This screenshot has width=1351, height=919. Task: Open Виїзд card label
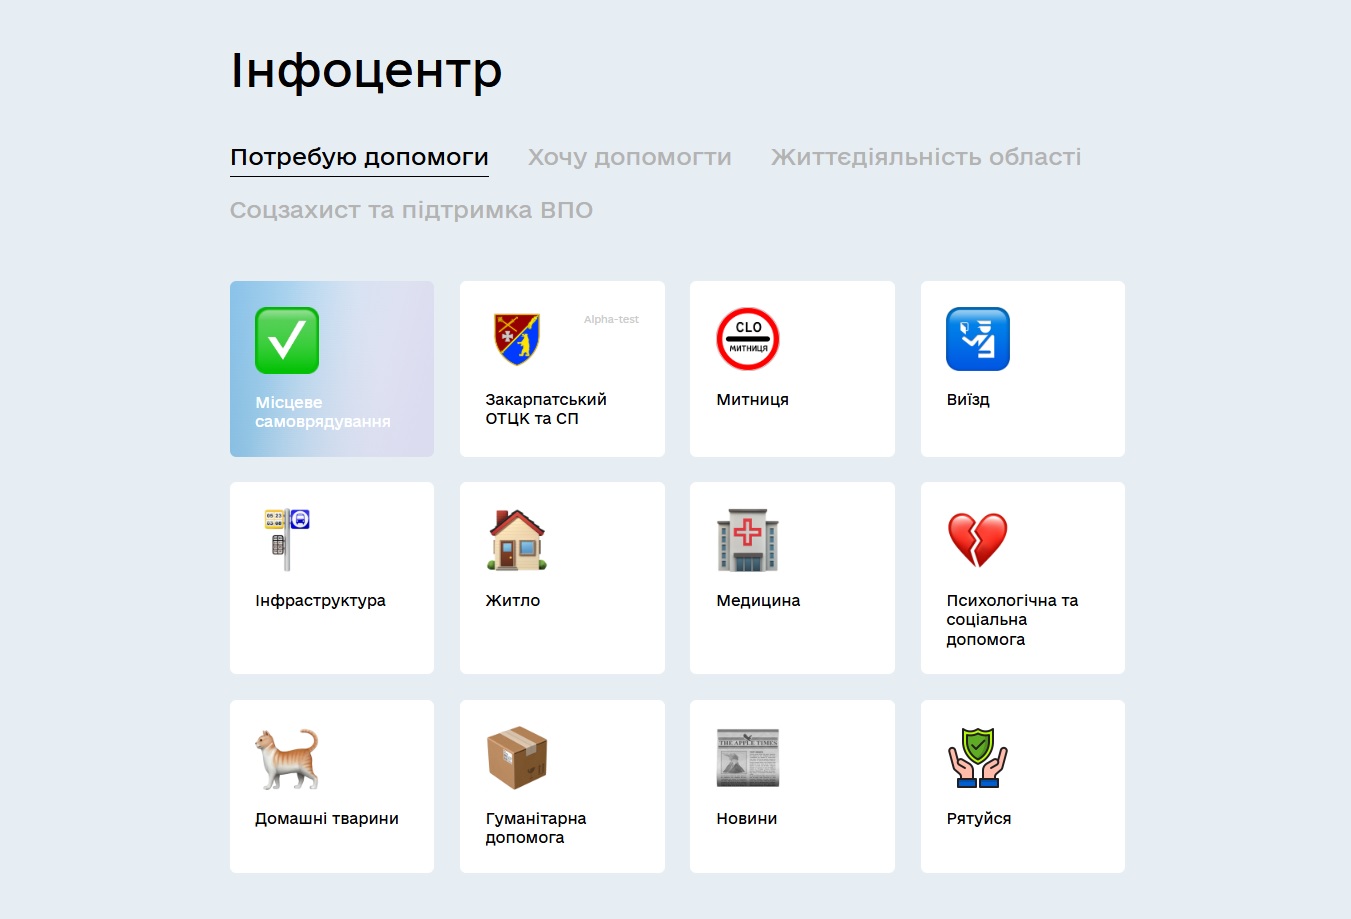coord(968,399)
